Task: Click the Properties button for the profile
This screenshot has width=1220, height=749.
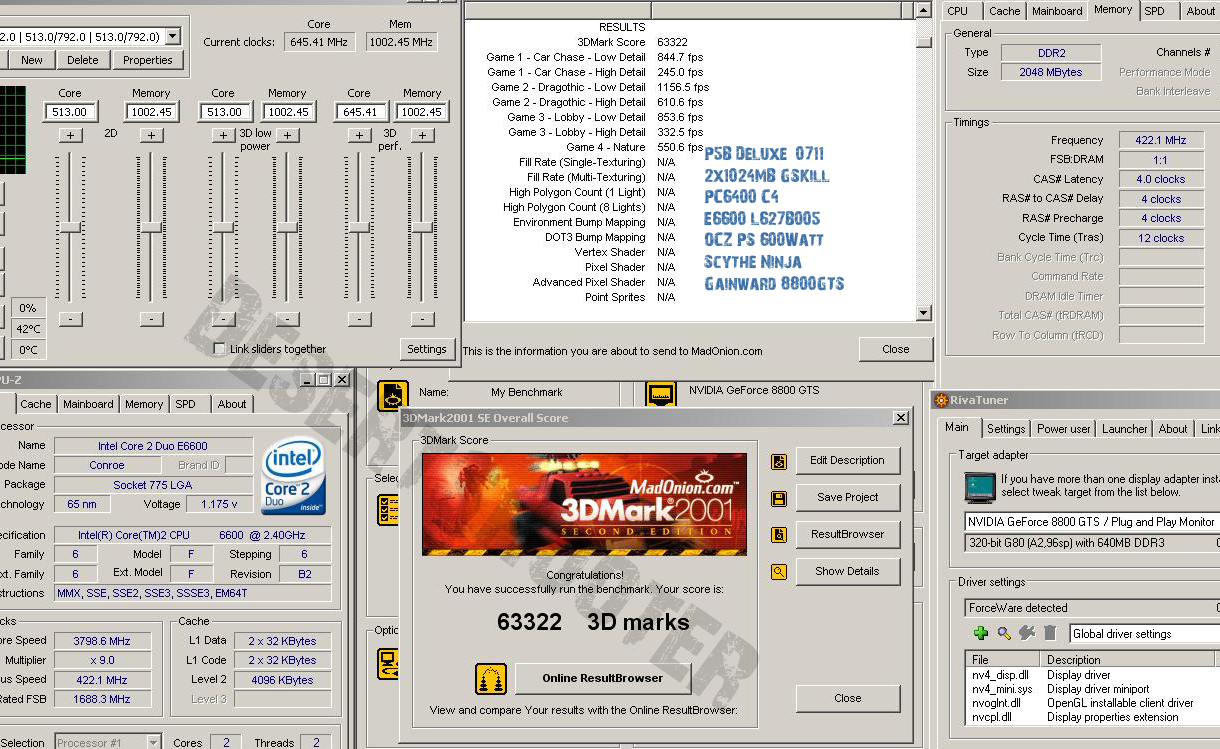Action: pos(148,60)
